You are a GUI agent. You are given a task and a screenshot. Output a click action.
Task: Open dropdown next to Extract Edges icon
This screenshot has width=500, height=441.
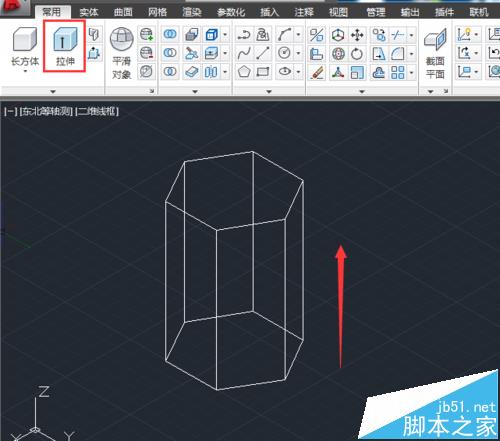[225, 34]
